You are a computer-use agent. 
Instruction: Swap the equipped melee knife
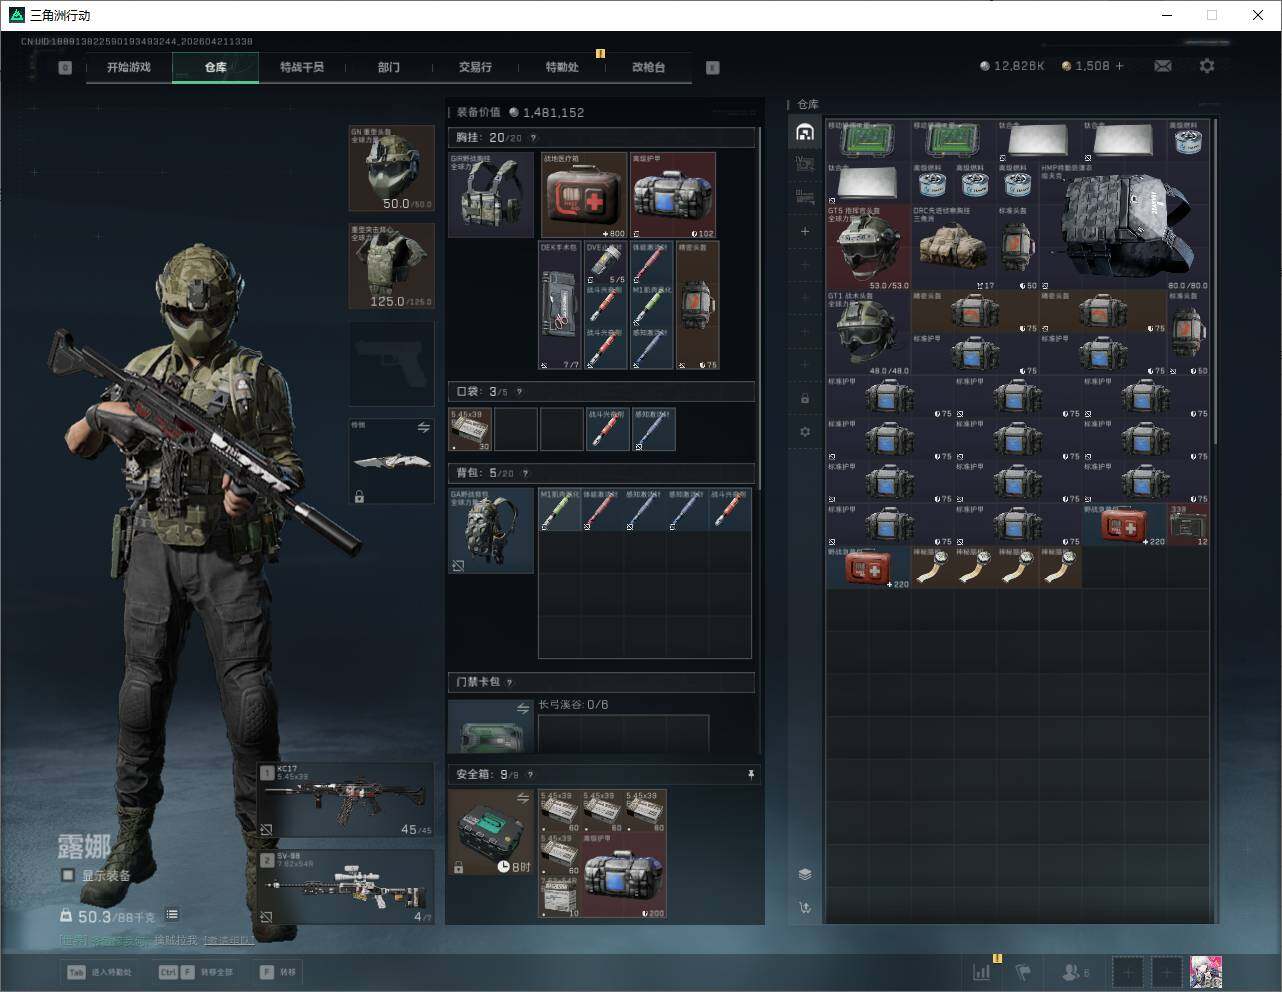tap(423, 427)
